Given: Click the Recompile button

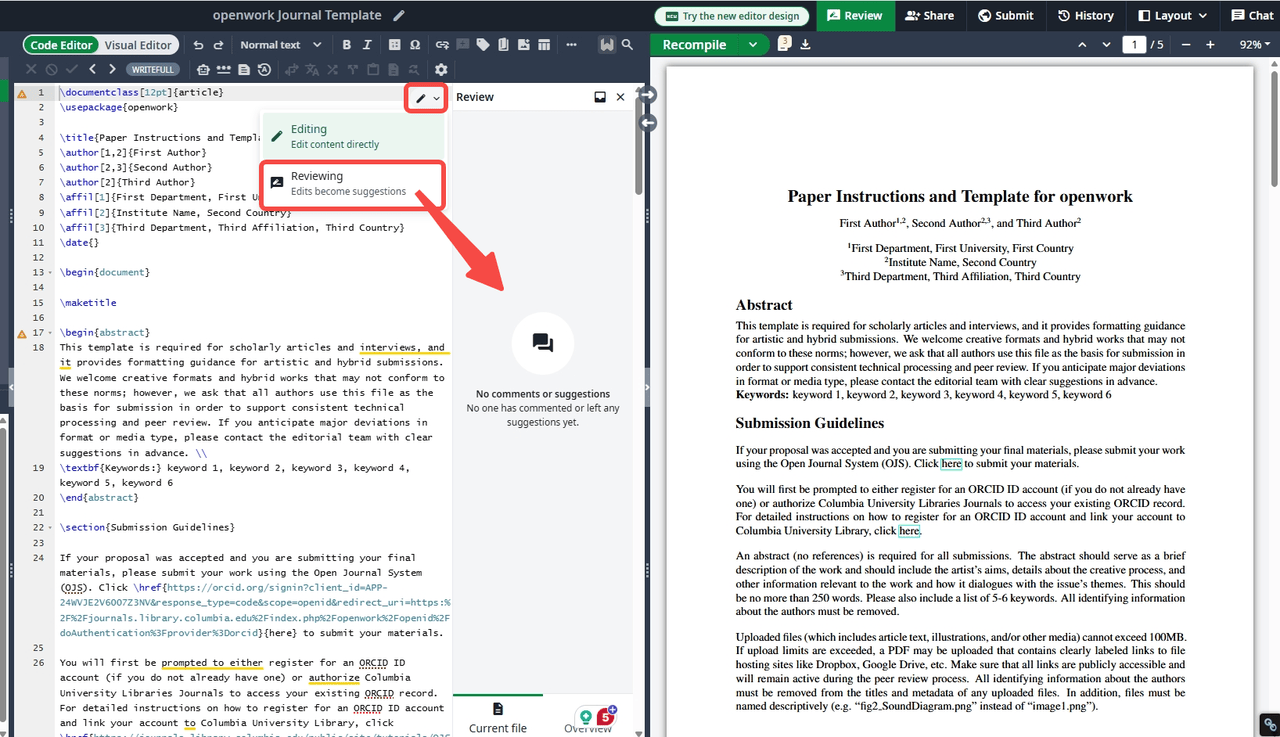Looking at the screenshot, I should click(x=694, y=45).
